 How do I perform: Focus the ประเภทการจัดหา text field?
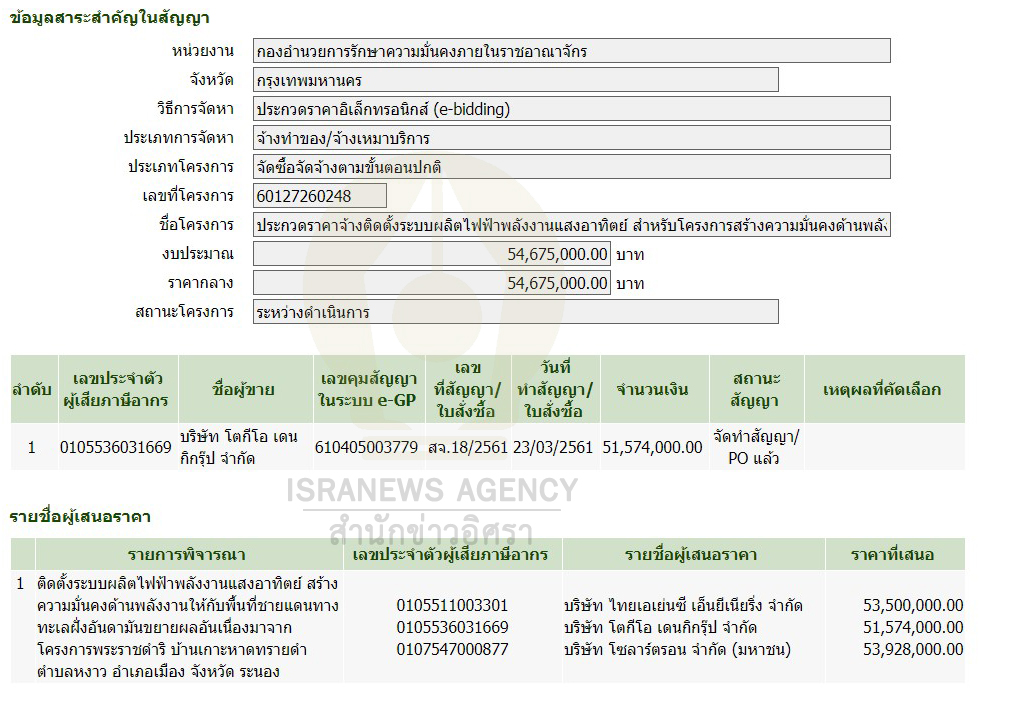click(x=571, y=138)
